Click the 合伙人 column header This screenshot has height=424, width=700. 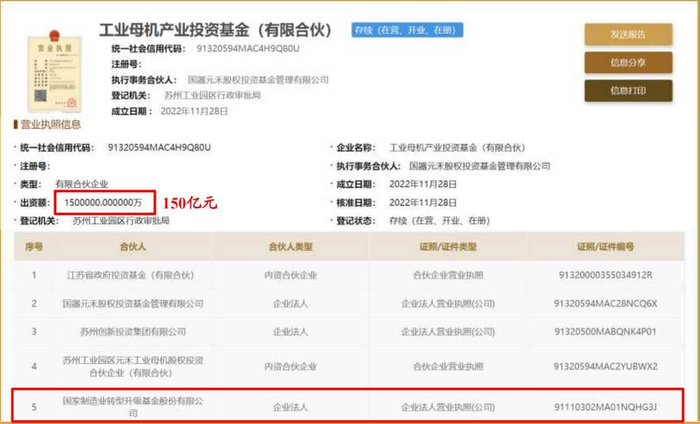(133, 247)
